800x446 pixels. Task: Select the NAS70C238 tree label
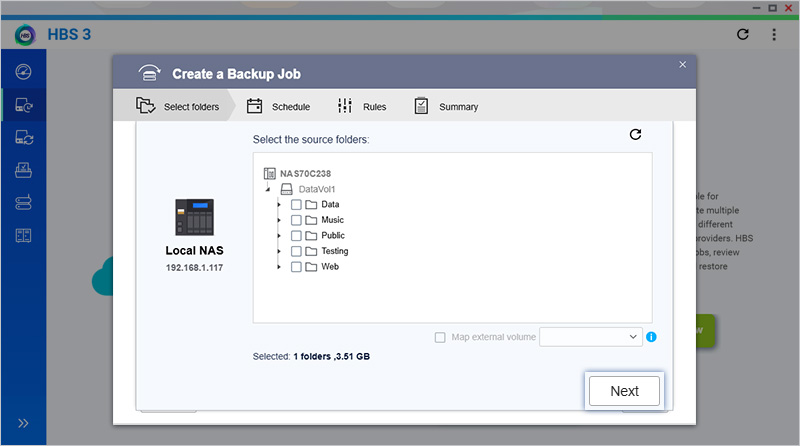[x=306, y=174]
